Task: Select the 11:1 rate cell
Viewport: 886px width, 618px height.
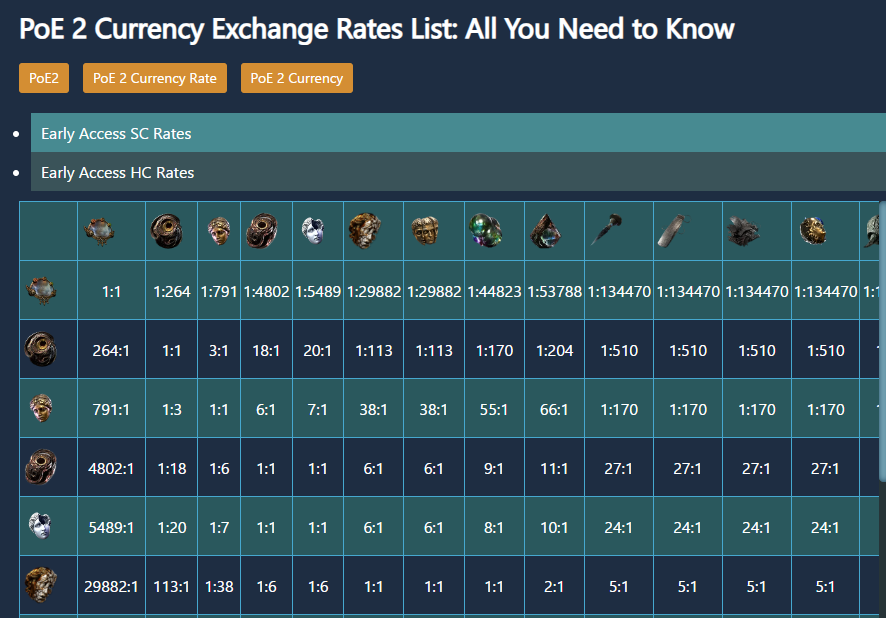Action: 554,468
